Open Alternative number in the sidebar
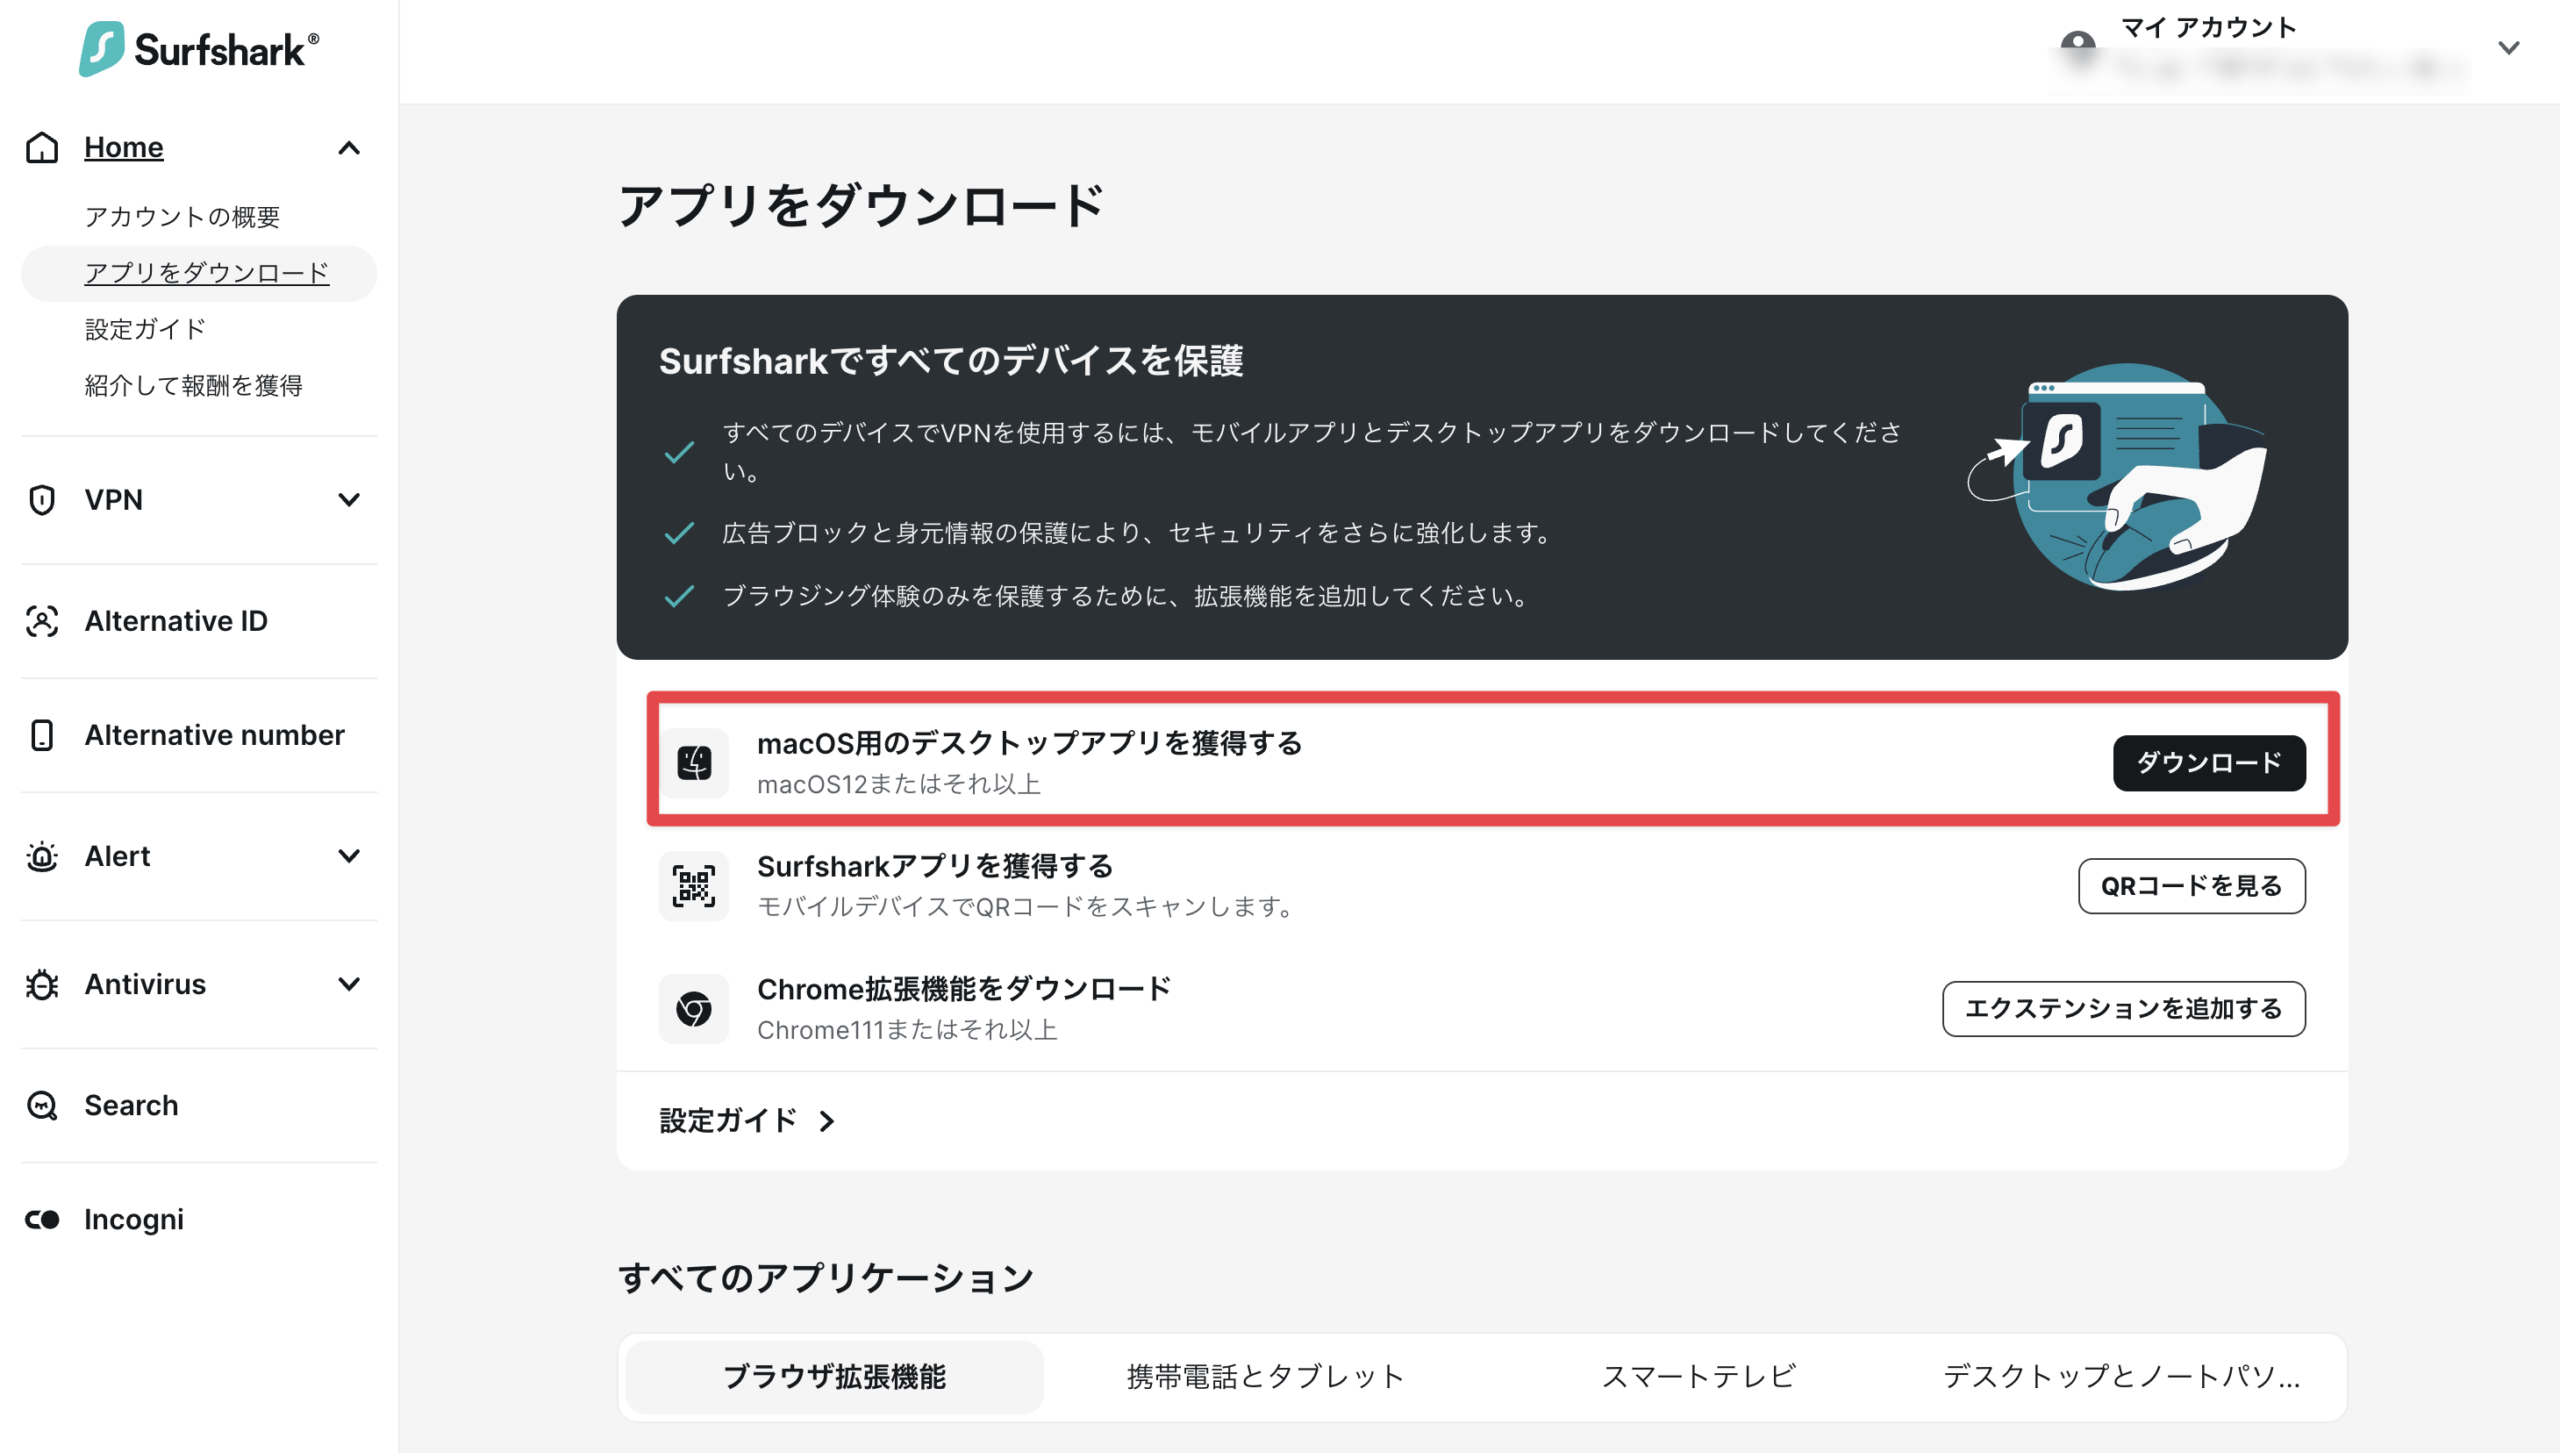This screenshot has width=2560, height=1453. tap(215, 735)
